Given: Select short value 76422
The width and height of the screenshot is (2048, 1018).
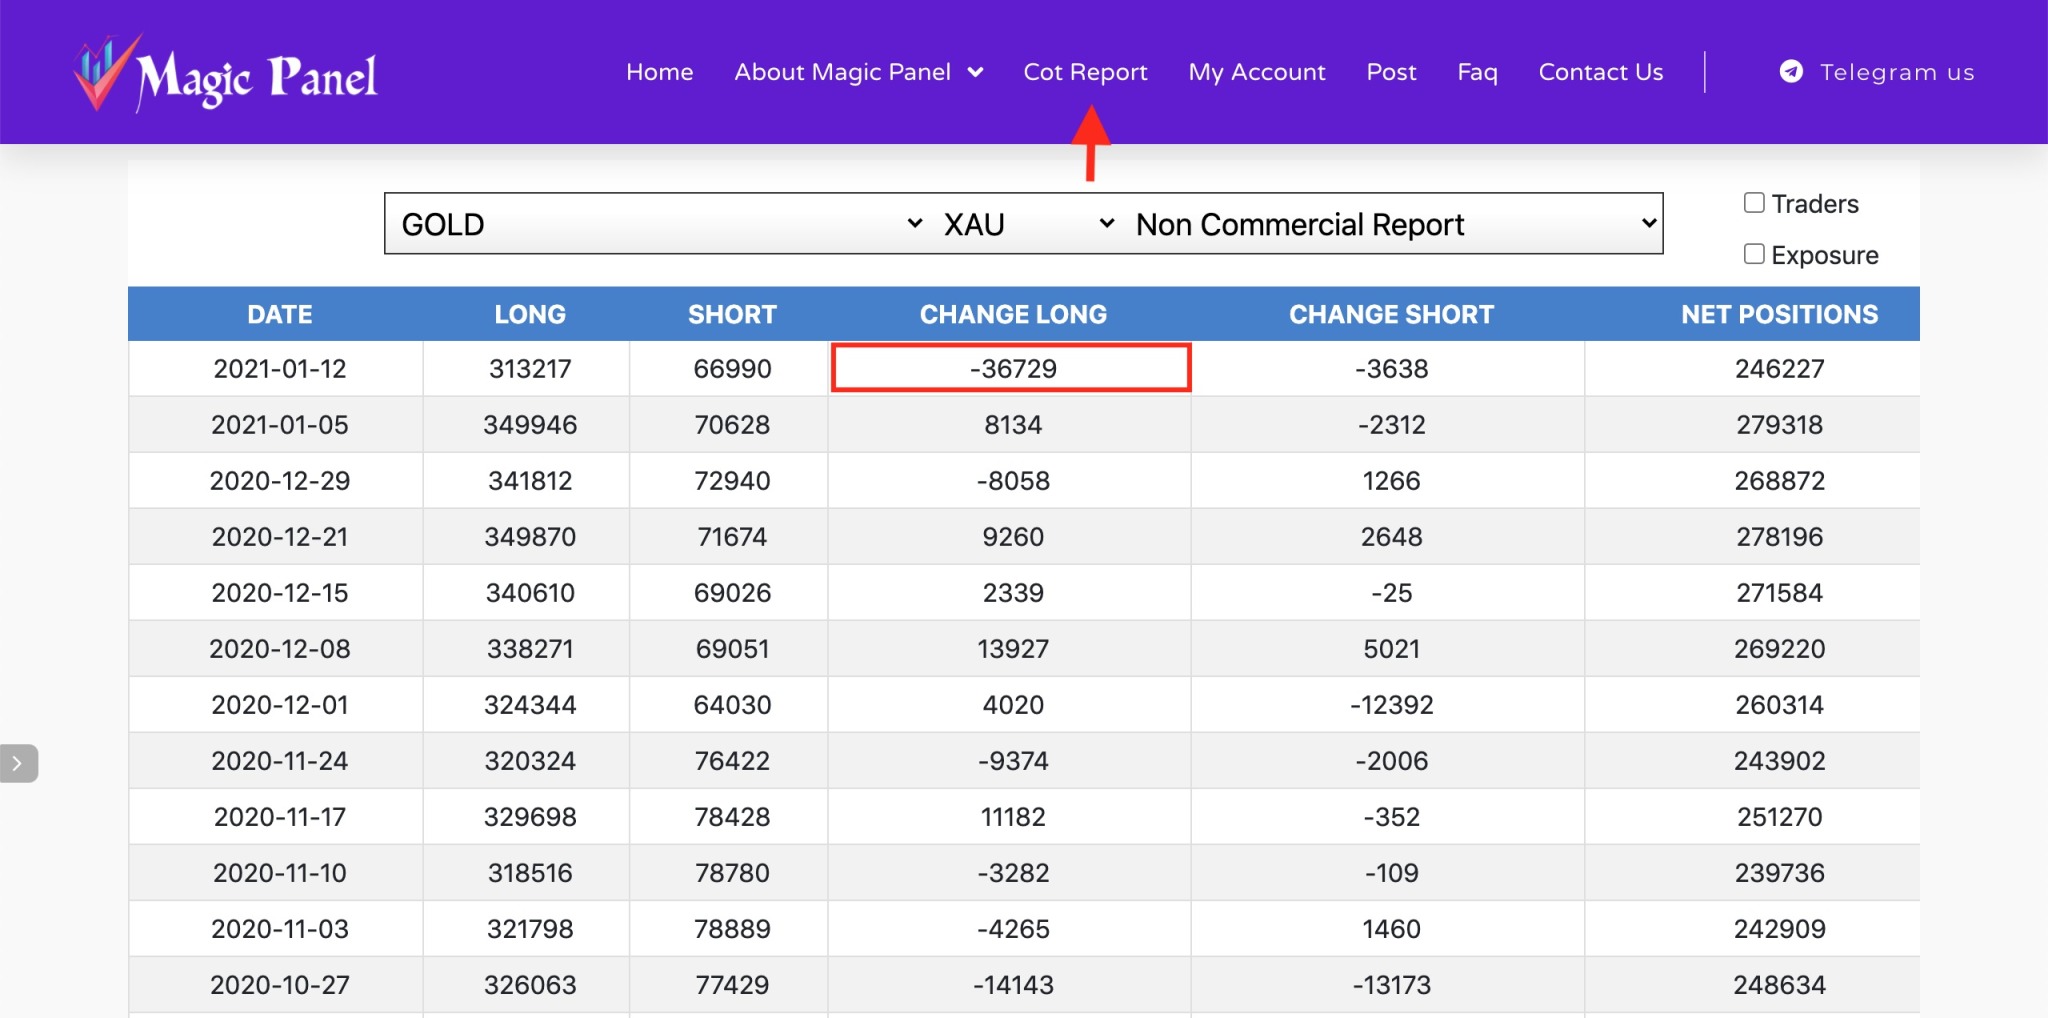Looking at the screenshot, I should point(732,761).
